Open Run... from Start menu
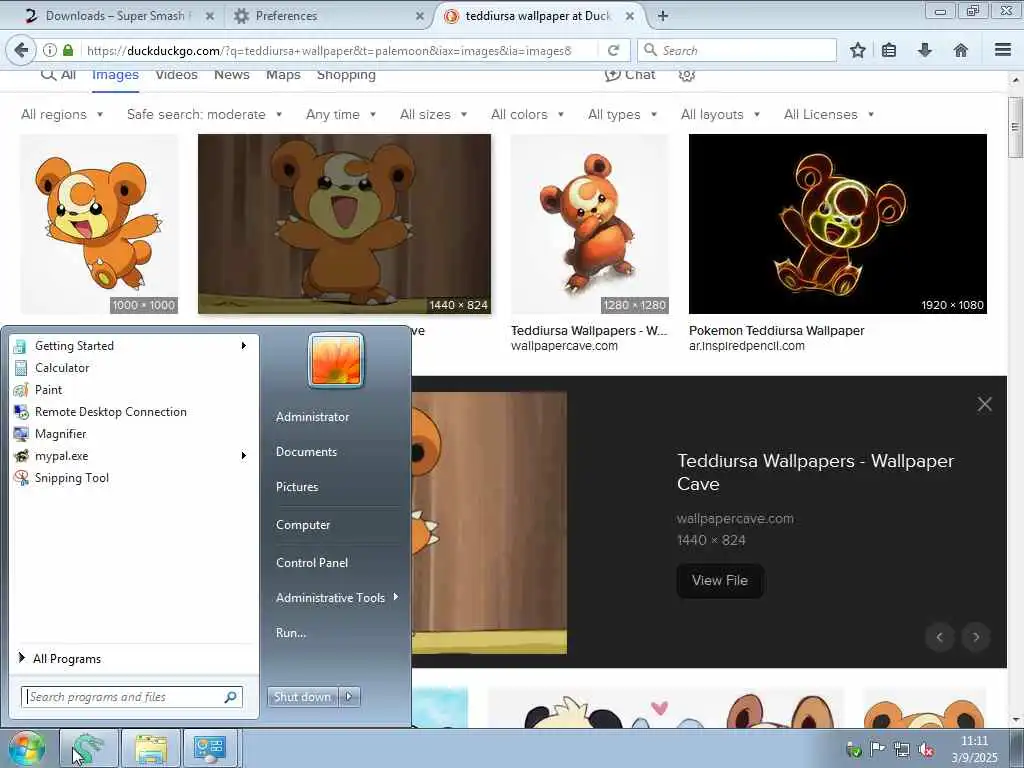The height and width of the screenshot is (768, 1024). [x=291, y=633]
